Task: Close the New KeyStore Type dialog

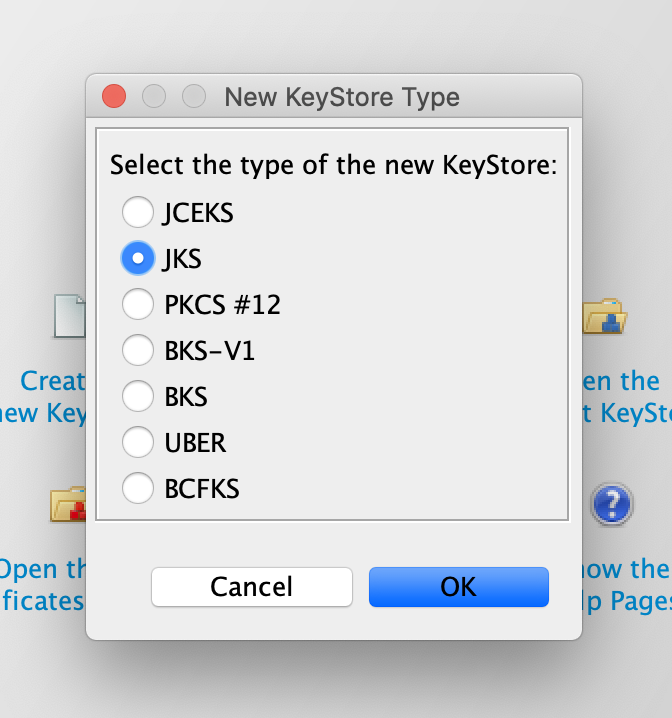Action: pyautogui.click(x=114, y=97)
